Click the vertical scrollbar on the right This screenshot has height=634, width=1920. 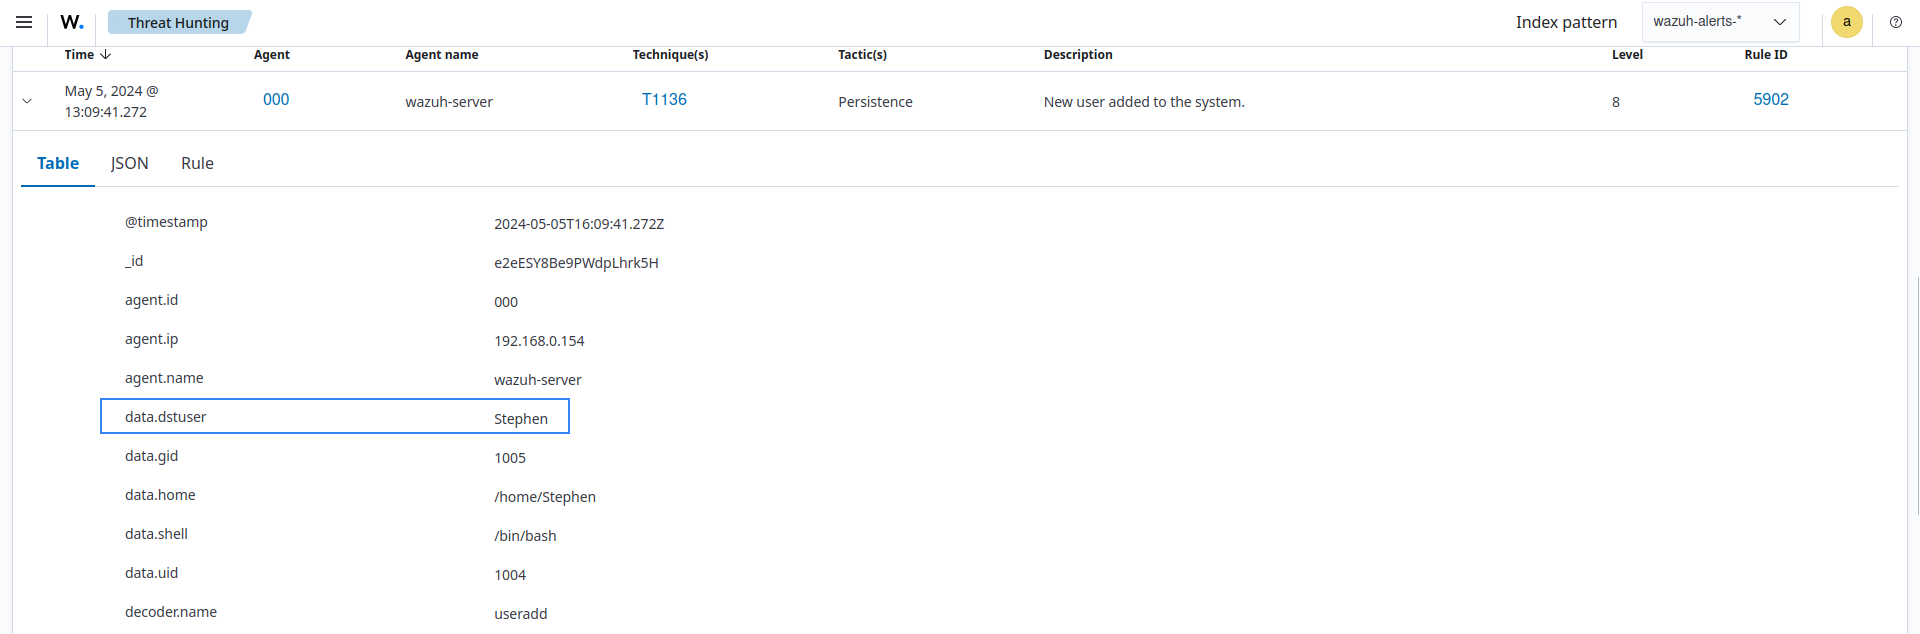1914,400
